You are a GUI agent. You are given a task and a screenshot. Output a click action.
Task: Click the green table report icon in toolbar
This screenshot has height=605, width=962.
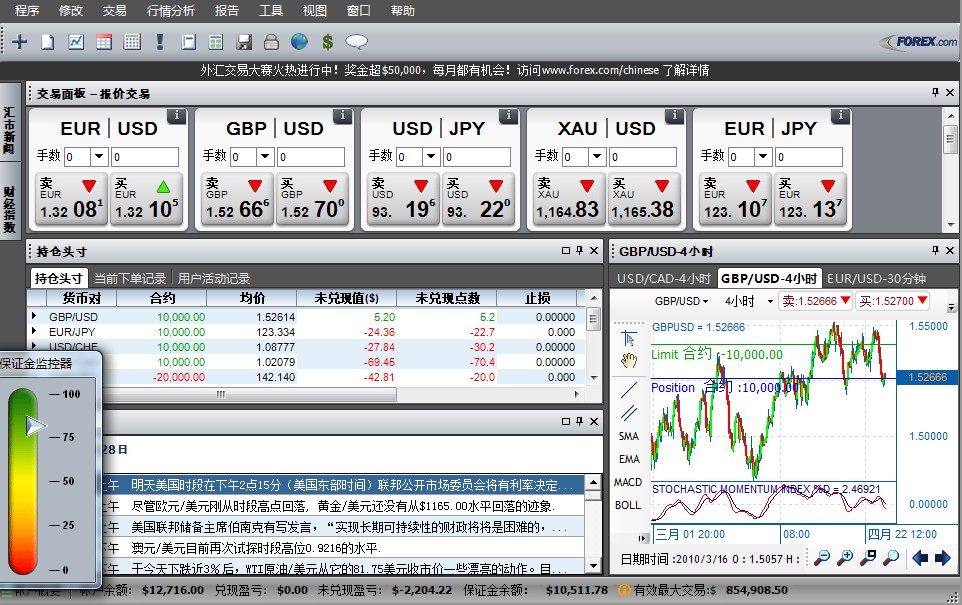pyautogui.click(x=215, y=42)
